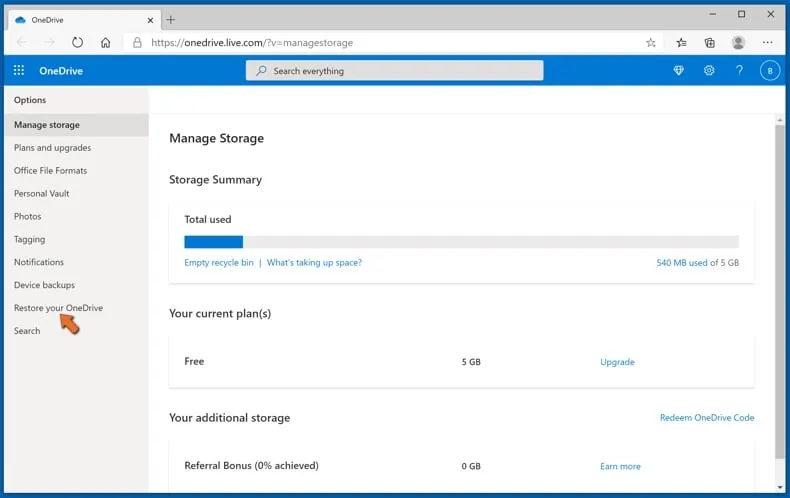This screenshot has height=498, width=790.
Task: Open the OneDrive app launcher grid
Action: pos(19,70)
